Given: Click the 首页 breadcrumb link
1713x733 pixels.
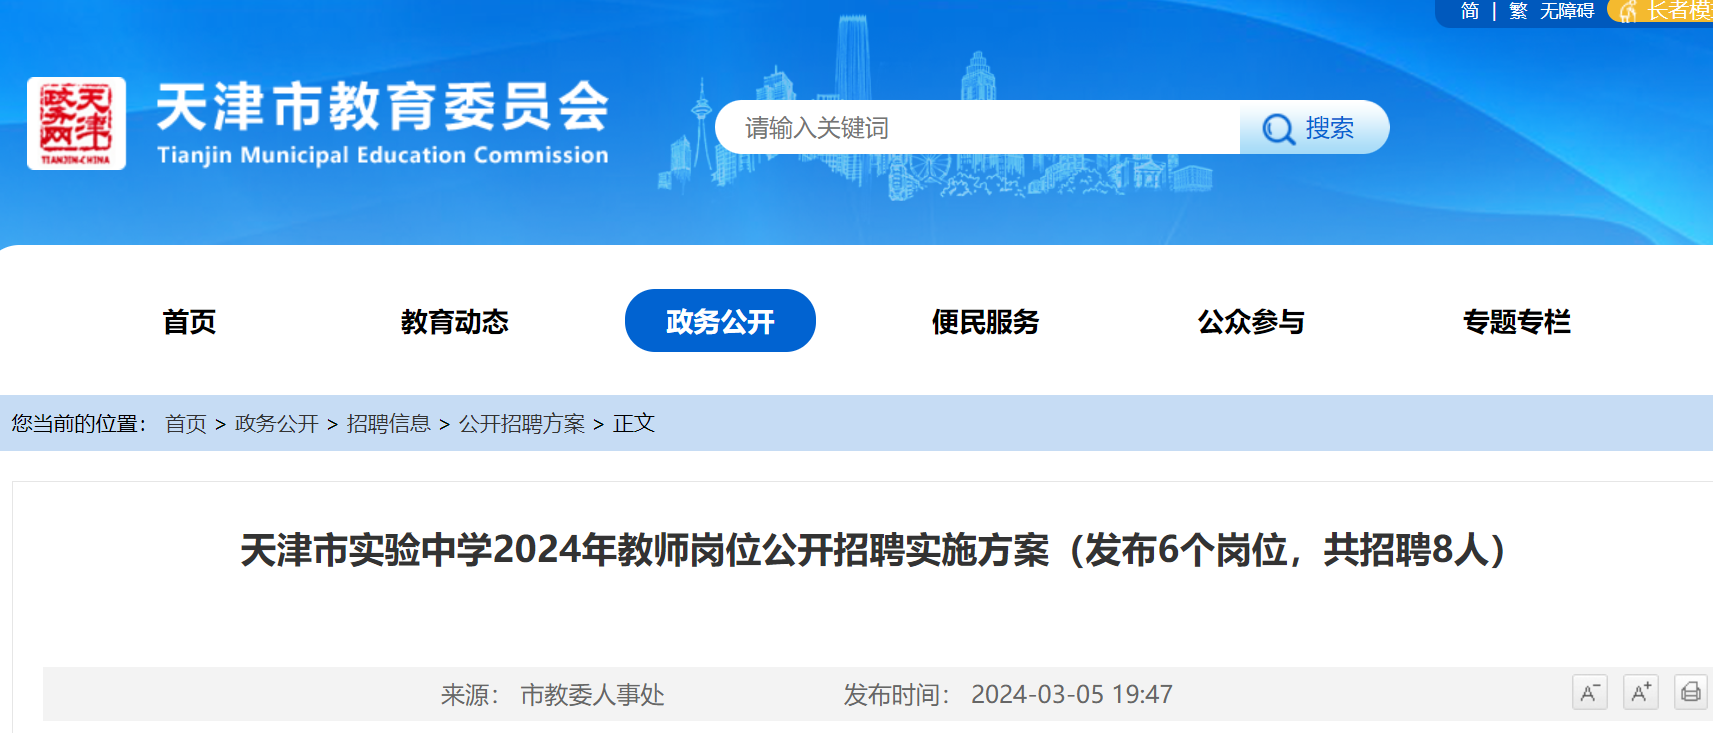Looking at the screenshot, I should pos(185,424).
